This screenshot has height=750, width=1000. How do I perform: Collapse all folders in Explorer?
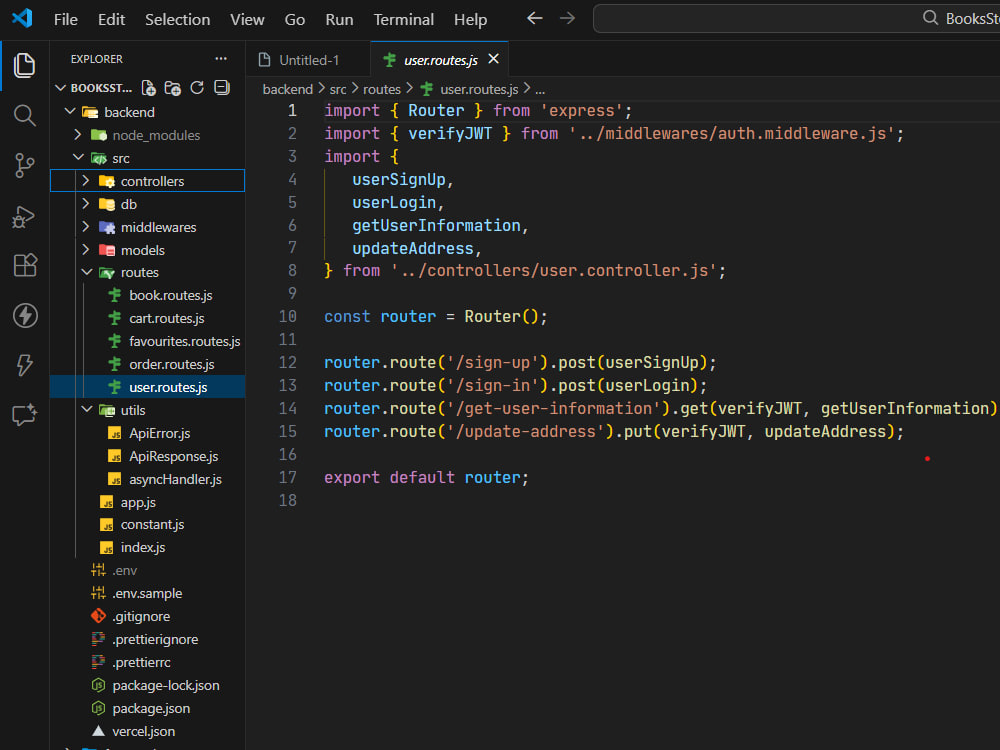tap(221, 88)
